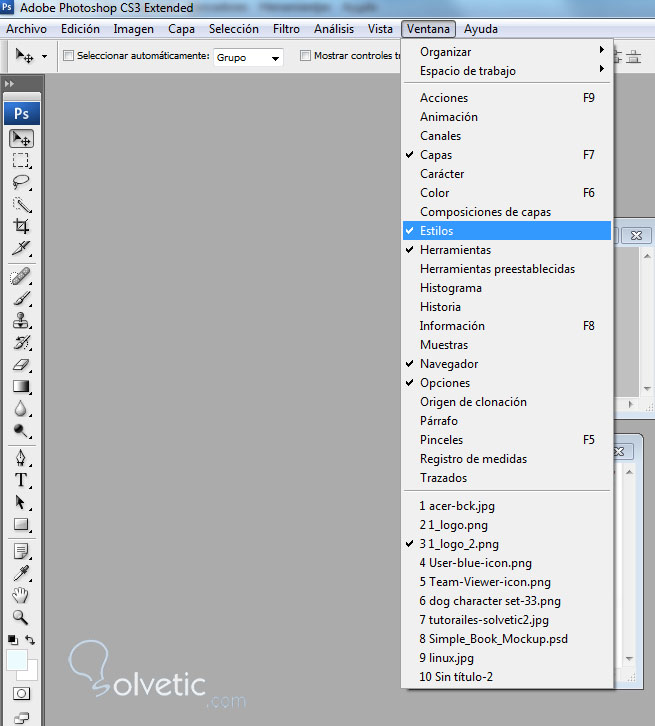Select the Healing Brush tool
This screenshot has width=655, height=726.
click(21, 277)
